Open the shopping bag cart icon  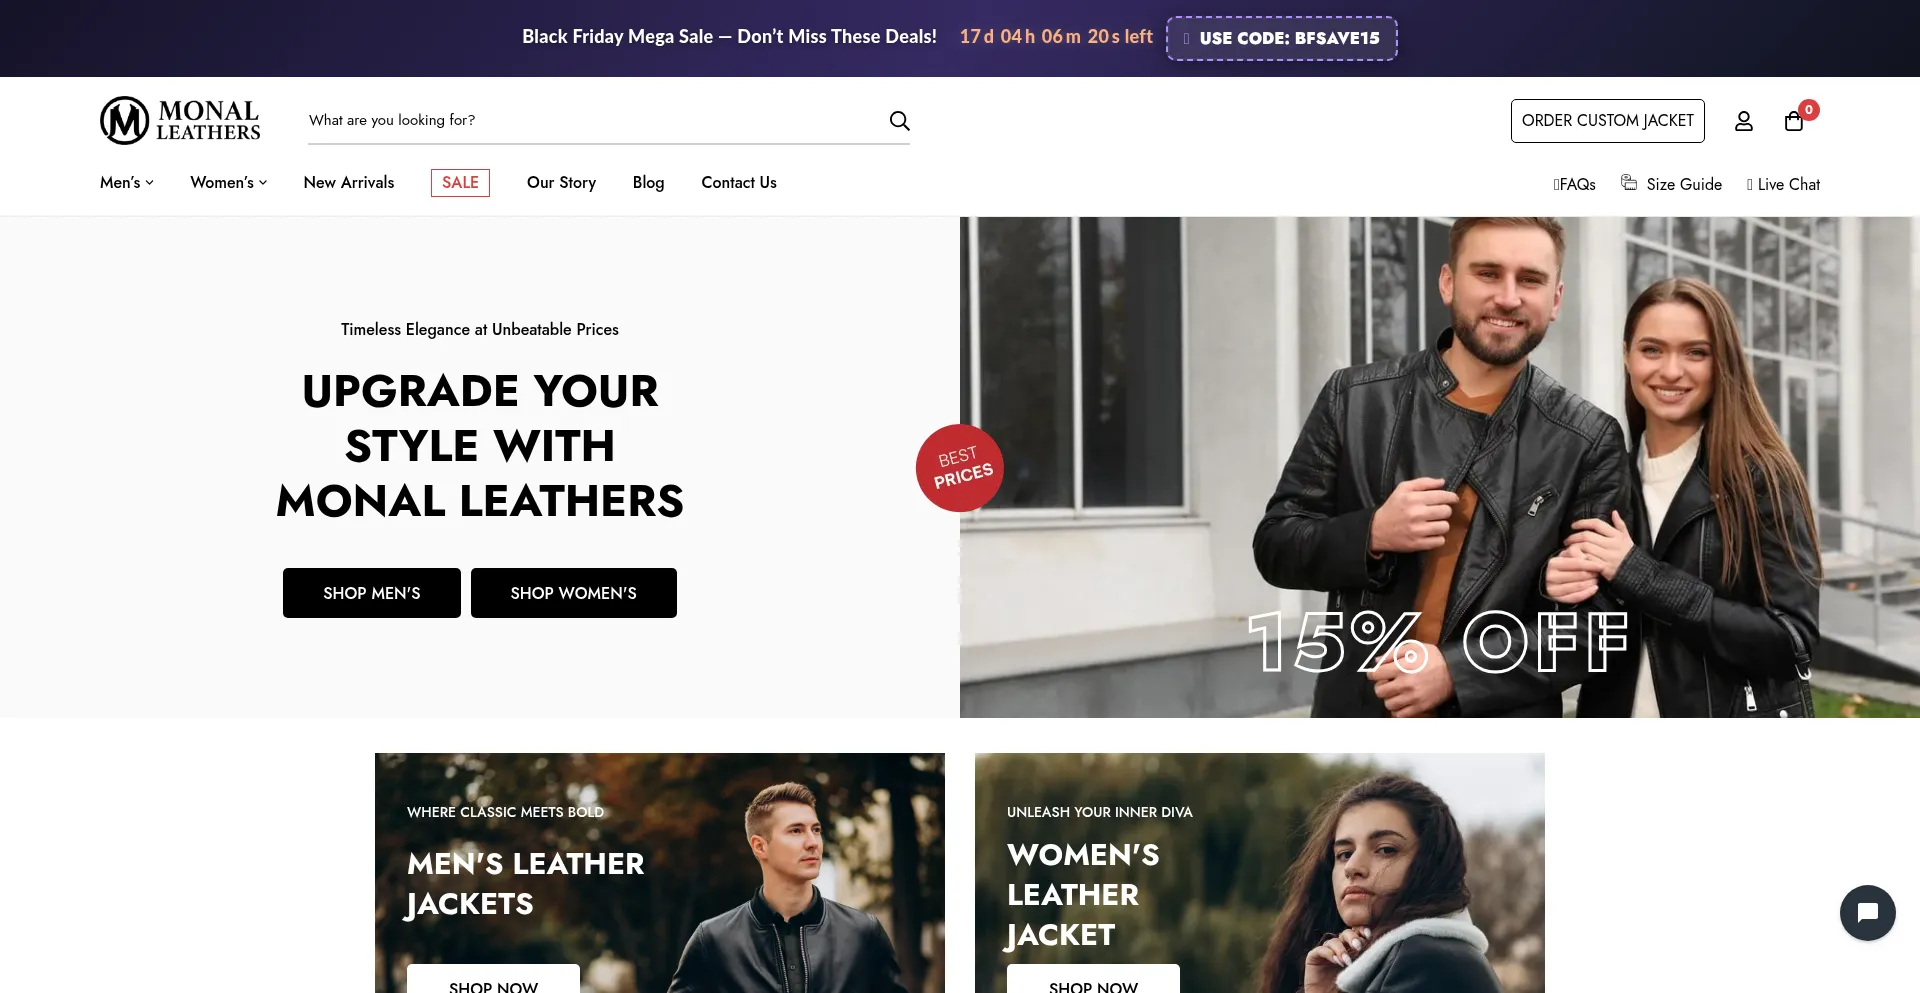[x=1794, y=122]
